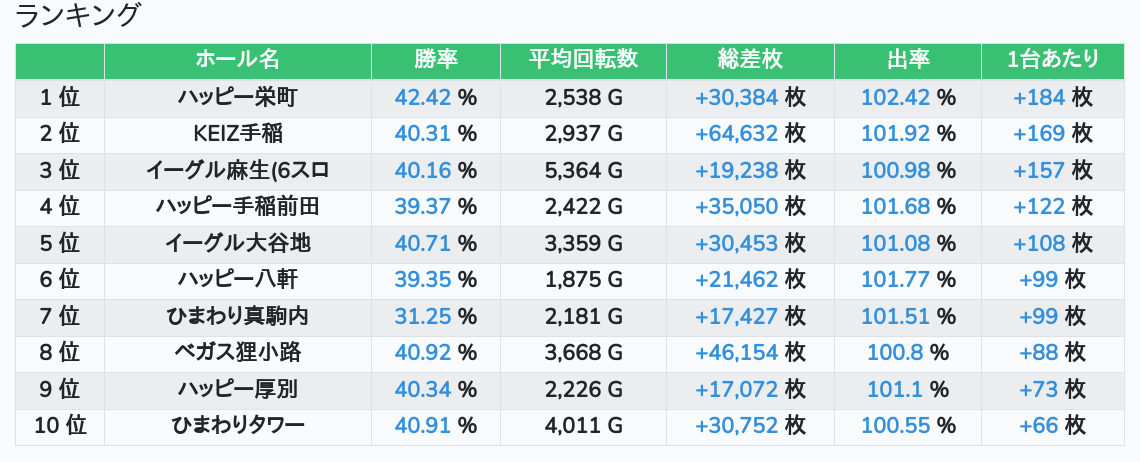The height and width of the screenshot is (462, 1140).
Task: Click the ベガス狸小路 hall name
Action: tap(238, 352)
